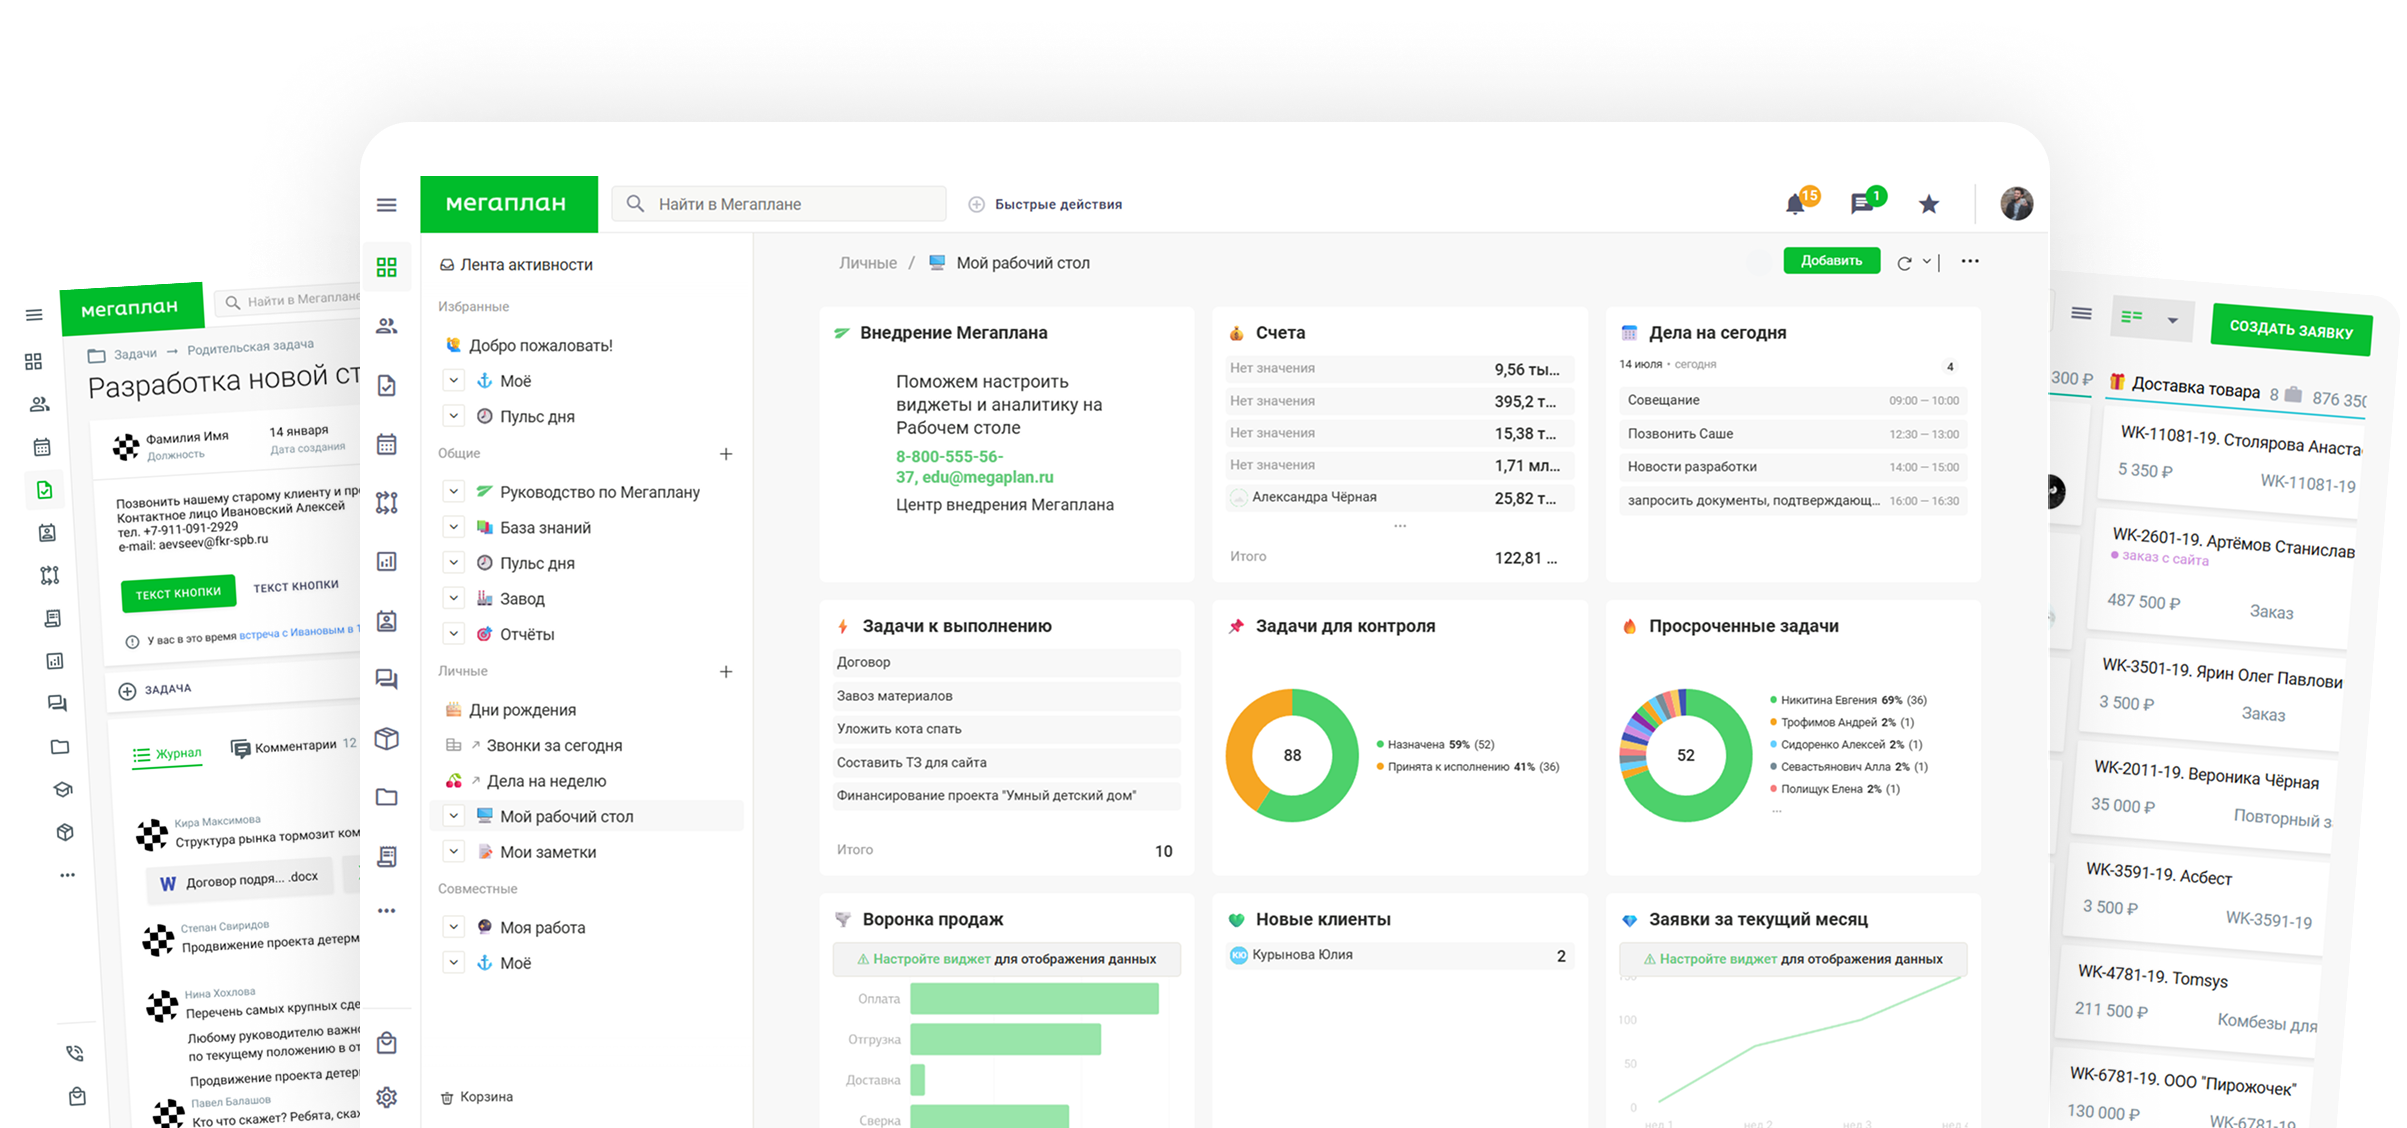Switch to Журнал tab in left window
The image size is (2407, 1128).
pyautogui.click(x=167, y=754)
